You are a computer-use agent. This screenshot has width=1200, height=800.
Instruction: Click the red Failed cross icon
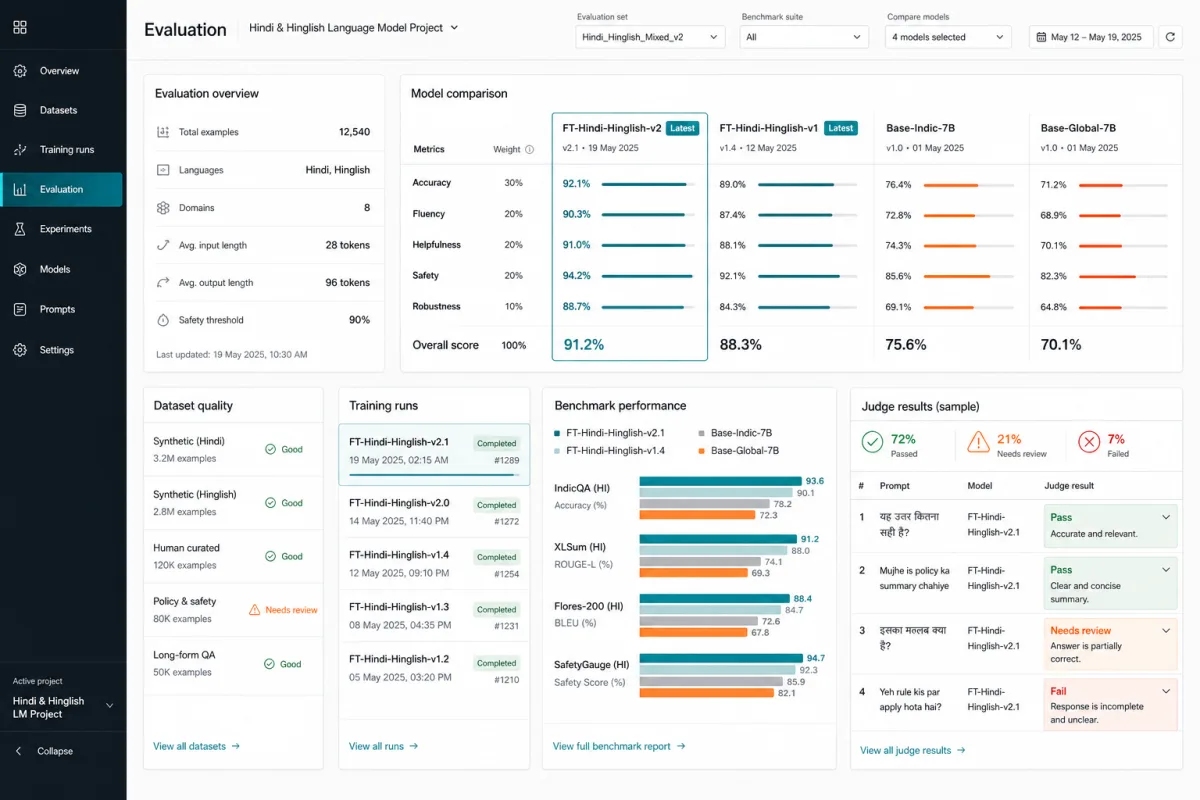click(1088, 442)
